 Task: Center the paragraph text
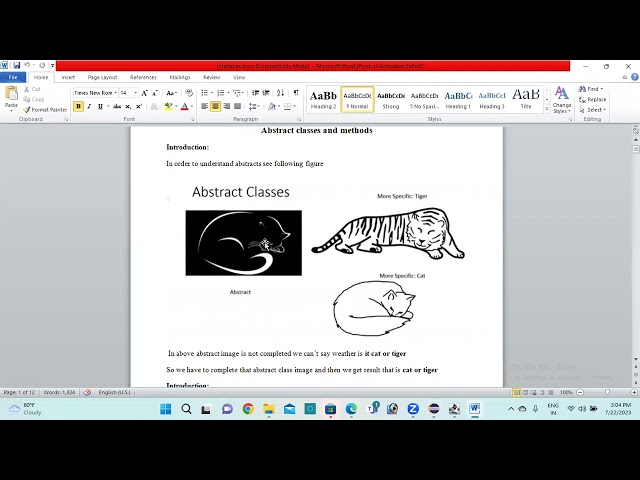point(216,107)
